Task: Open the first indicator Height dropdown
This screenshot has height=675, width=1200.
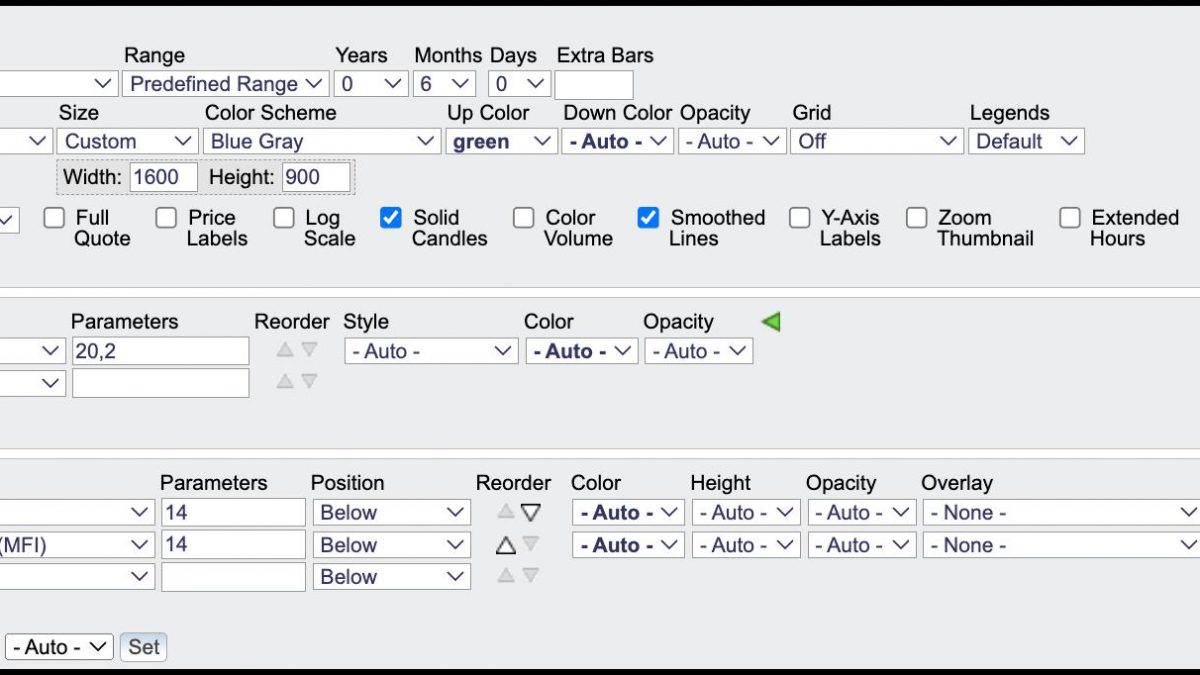Action: click(746, 513)
